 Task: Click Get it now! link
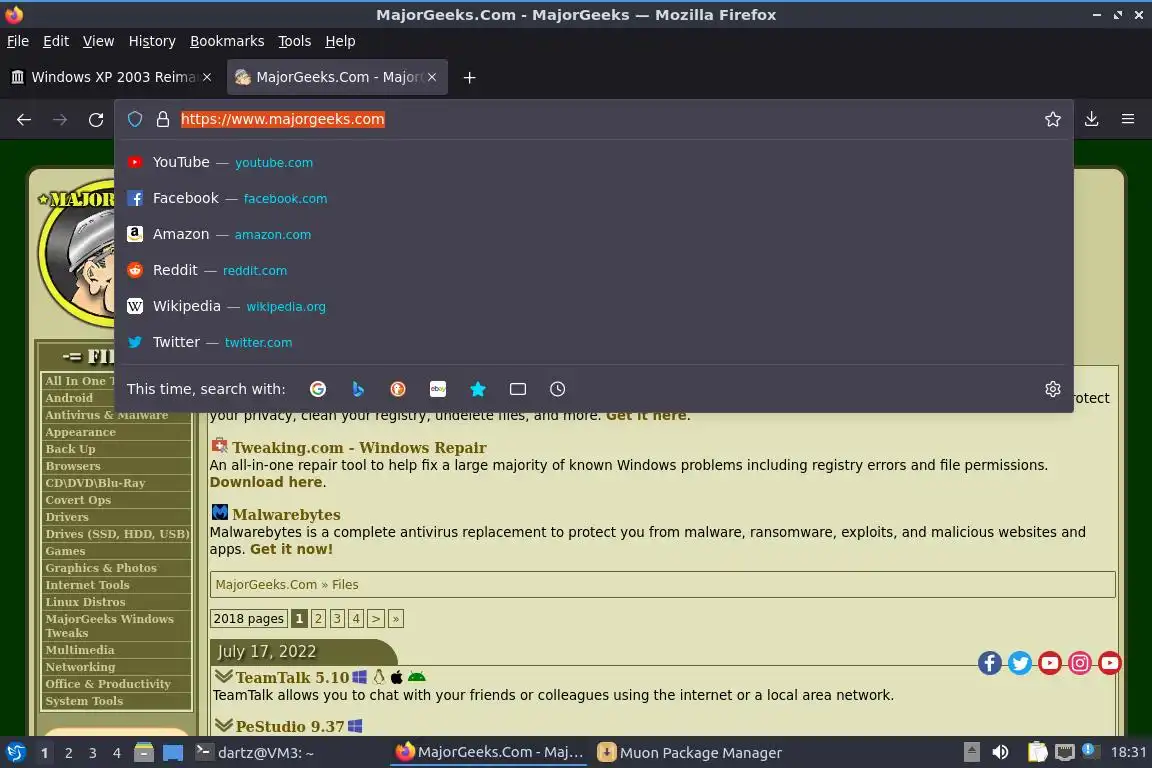pyautogui.click(x=291, y=549)
